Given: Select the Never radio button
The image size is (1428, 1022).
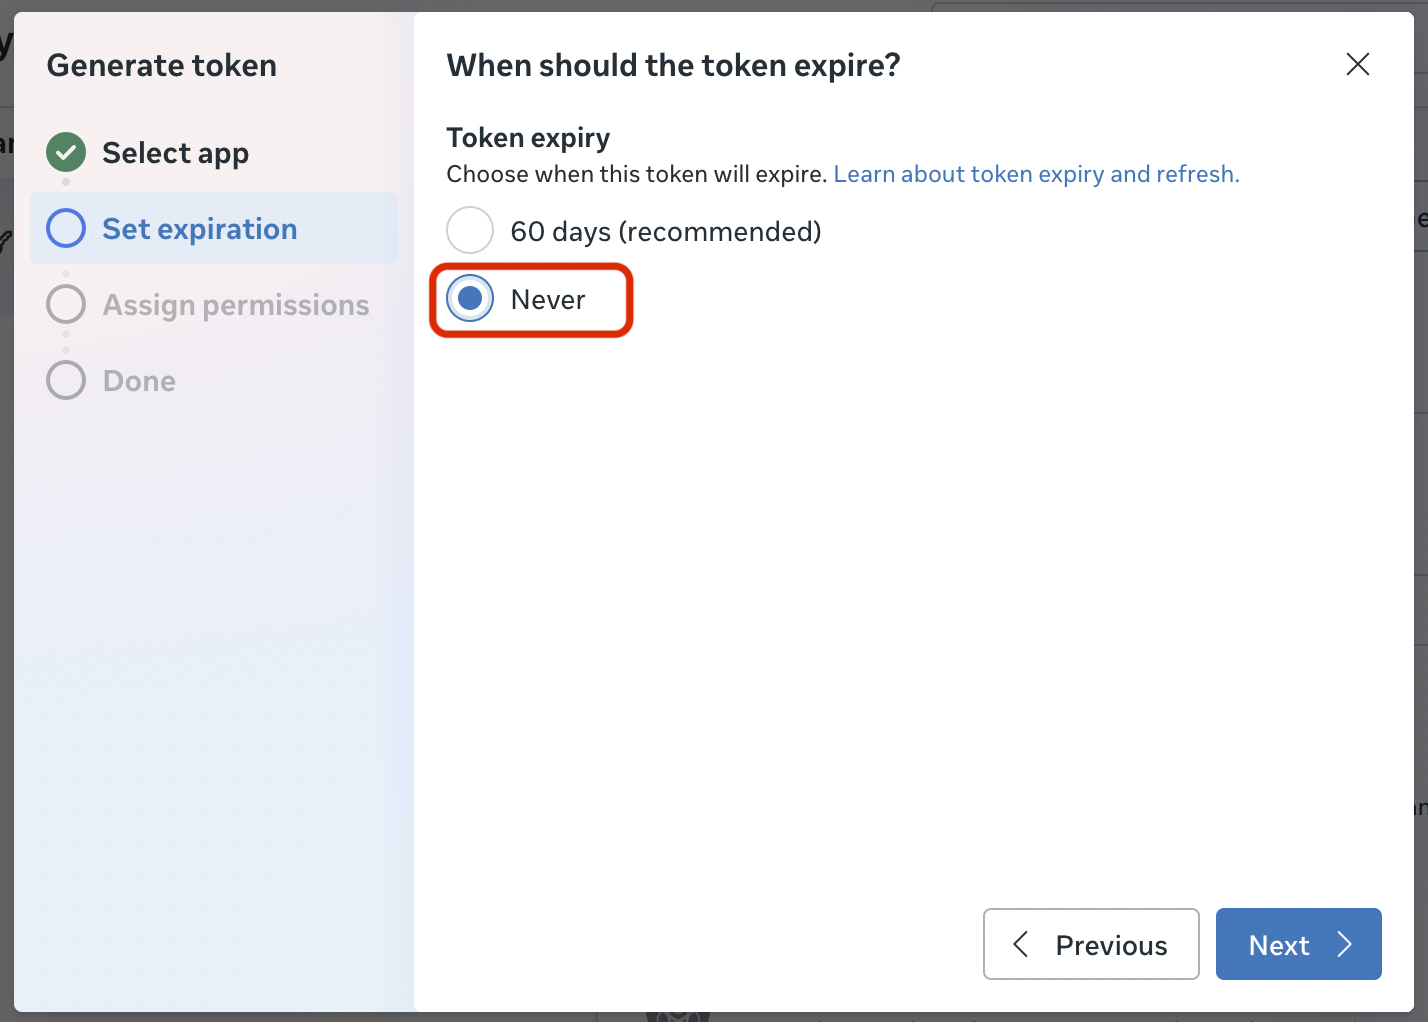Looking at the screenshot, I should (x=470, y=299).
